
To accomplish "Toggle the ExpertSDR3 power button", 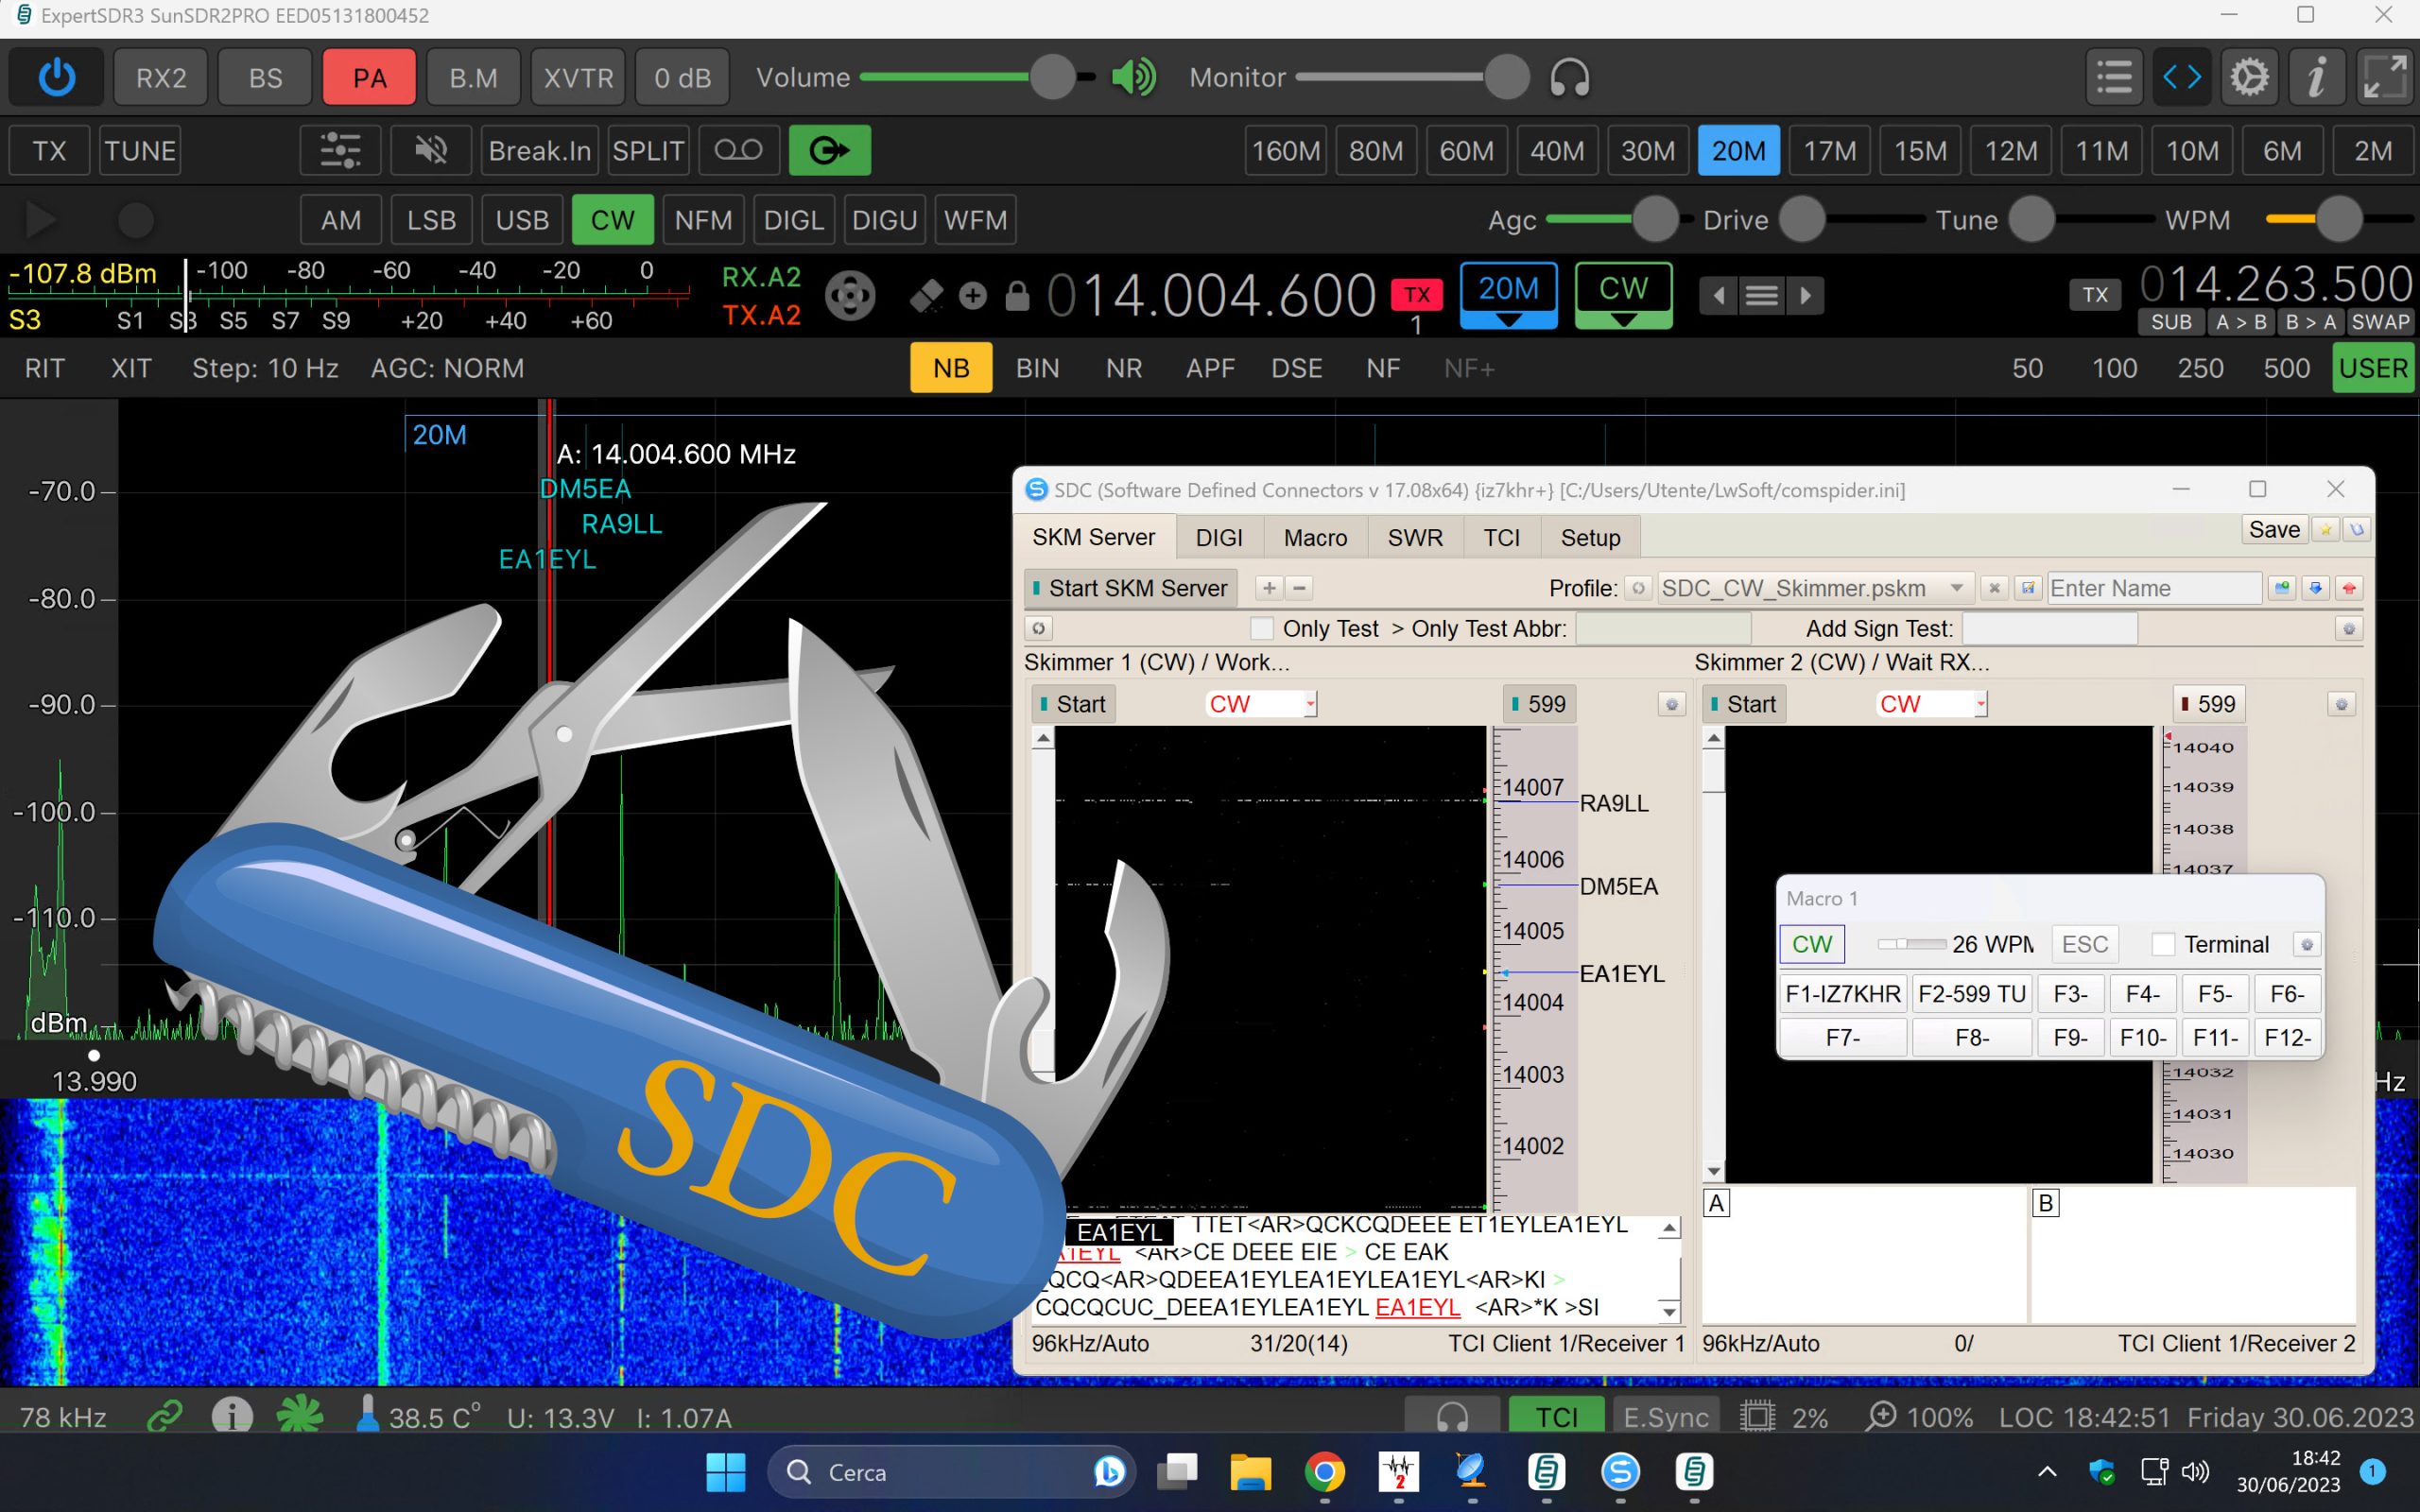I will click(x=57, y=77).
